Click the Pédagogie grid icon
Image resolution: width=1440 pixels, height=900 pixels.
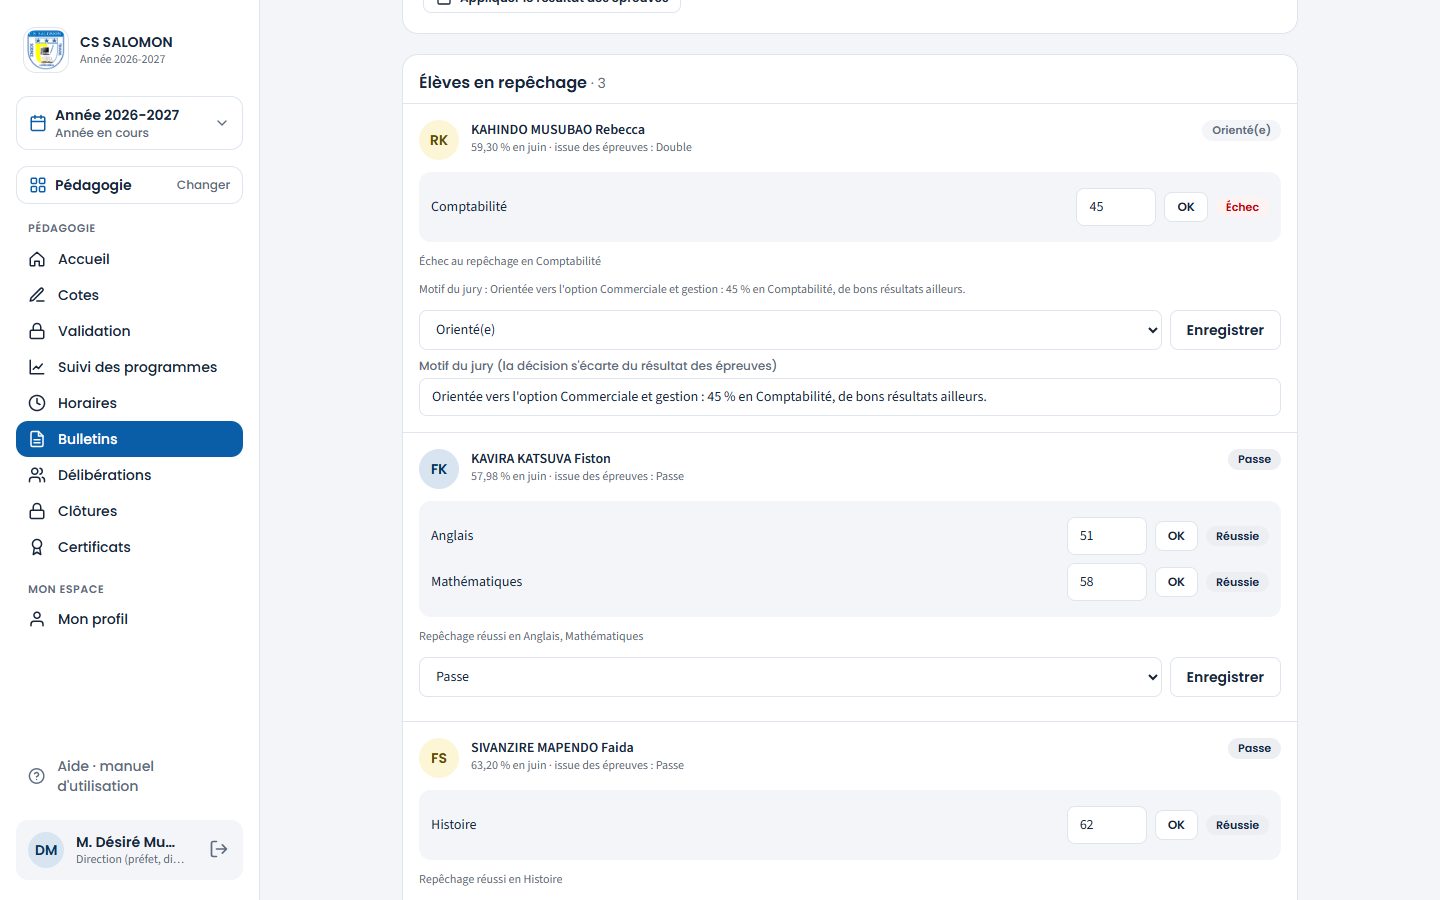[x=38, y=185]
